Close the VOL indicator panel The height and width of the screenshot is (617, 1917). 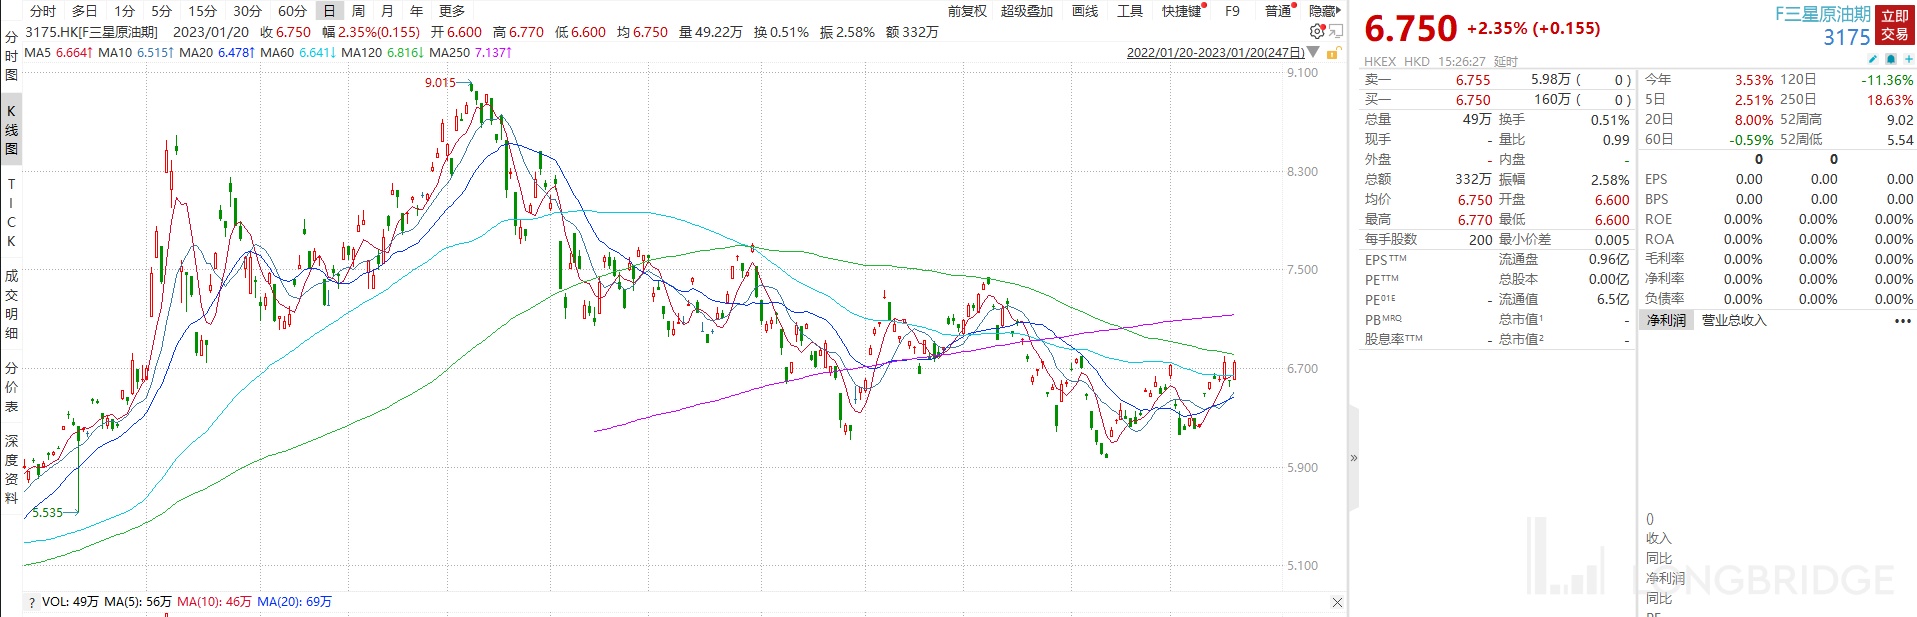(x=1337, y=602)
